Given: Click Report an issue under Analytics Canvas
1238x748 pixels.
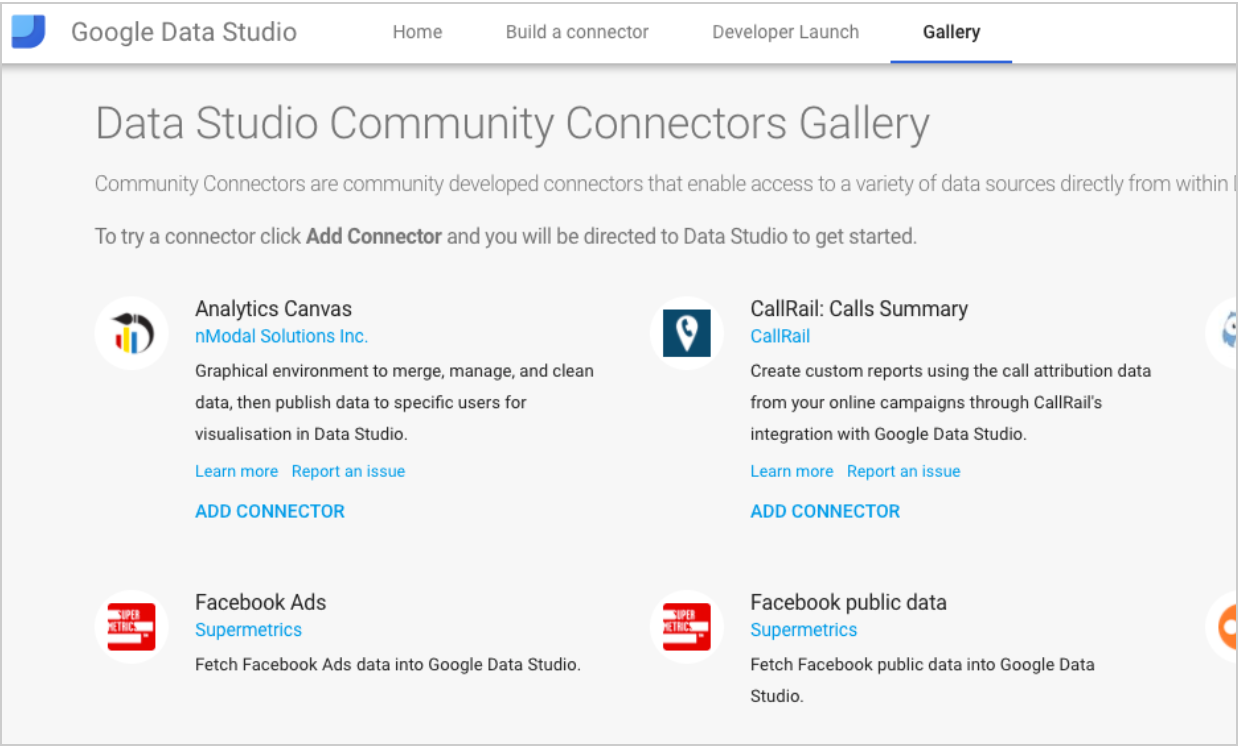Looking at the screenshot, I should 348,471.
